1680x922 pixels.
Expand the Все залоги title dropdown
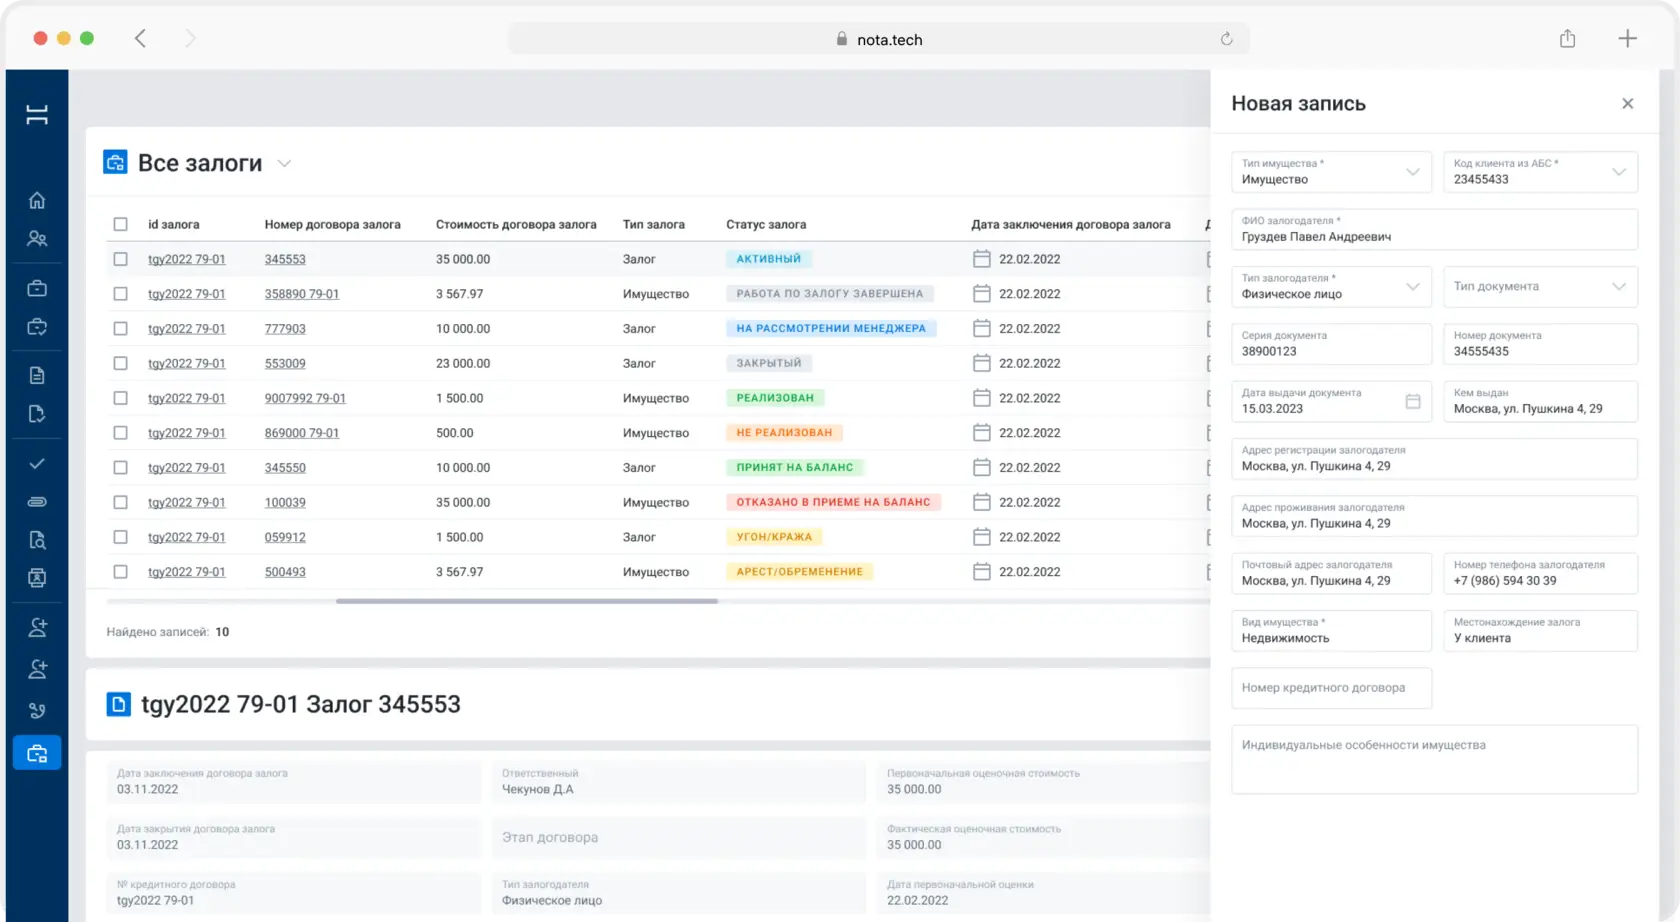[x=284, y=164]
